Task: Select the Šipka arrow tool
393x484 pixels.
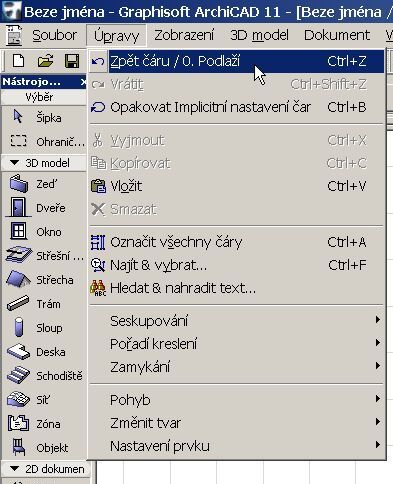Action: (43, 118)
